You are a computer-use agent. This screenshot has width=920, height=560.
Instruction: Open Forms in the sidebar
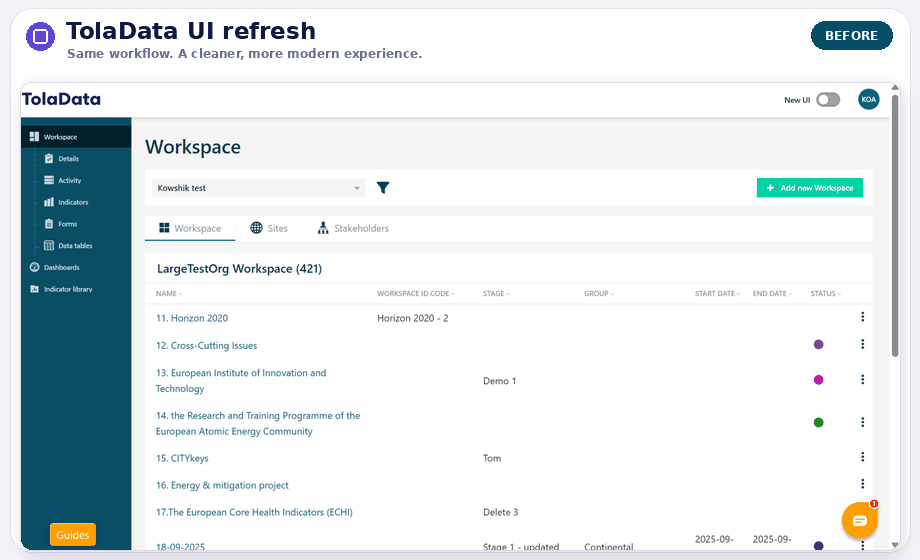coord(67,224)
